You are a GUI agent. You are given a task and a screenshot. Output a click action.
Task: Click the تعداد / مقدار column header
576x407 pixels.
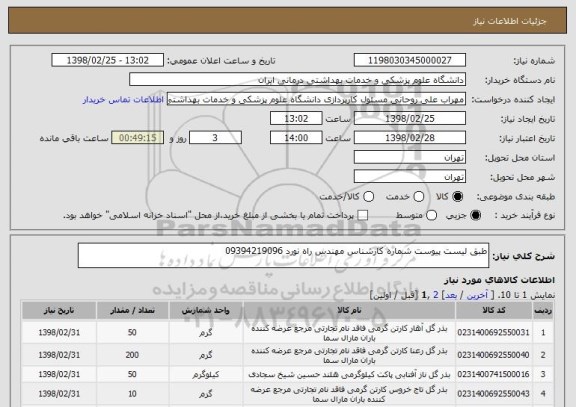click(133, 311)
